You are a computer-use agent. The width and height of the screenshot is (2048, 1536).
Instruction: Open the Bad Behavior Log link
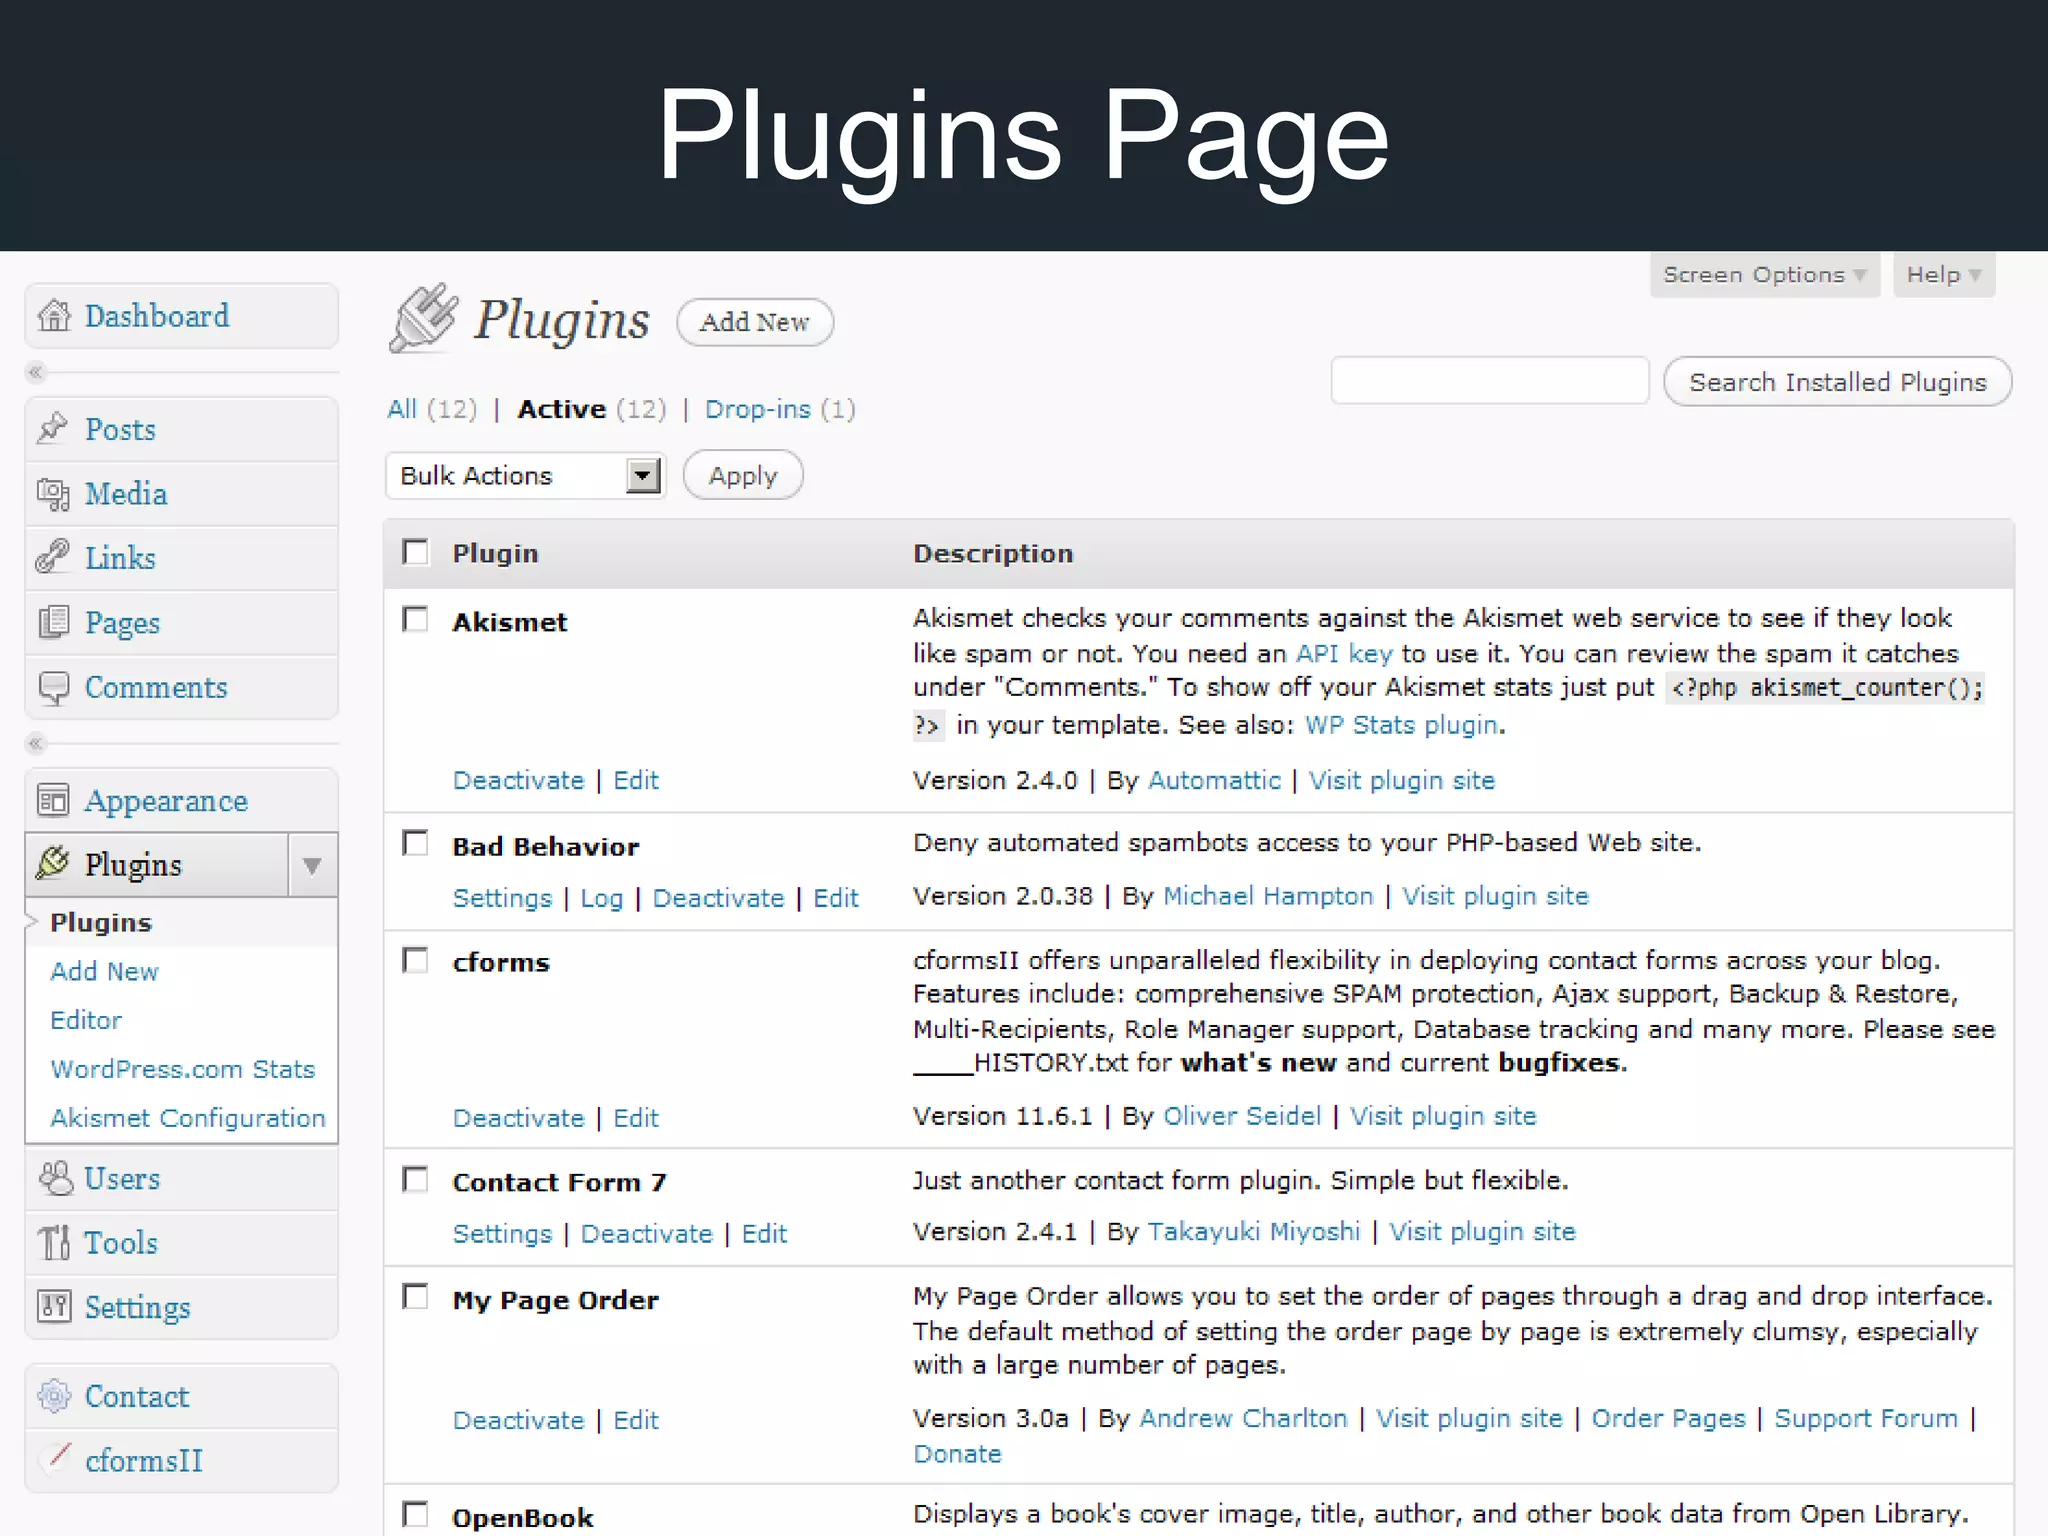(x=602, y=898)
